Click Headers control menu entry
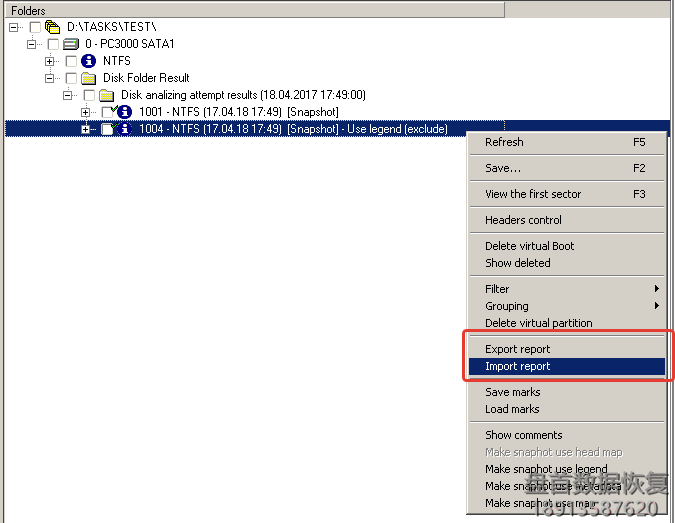The height and width of the screenshot is (523, 675). point(523,220)
